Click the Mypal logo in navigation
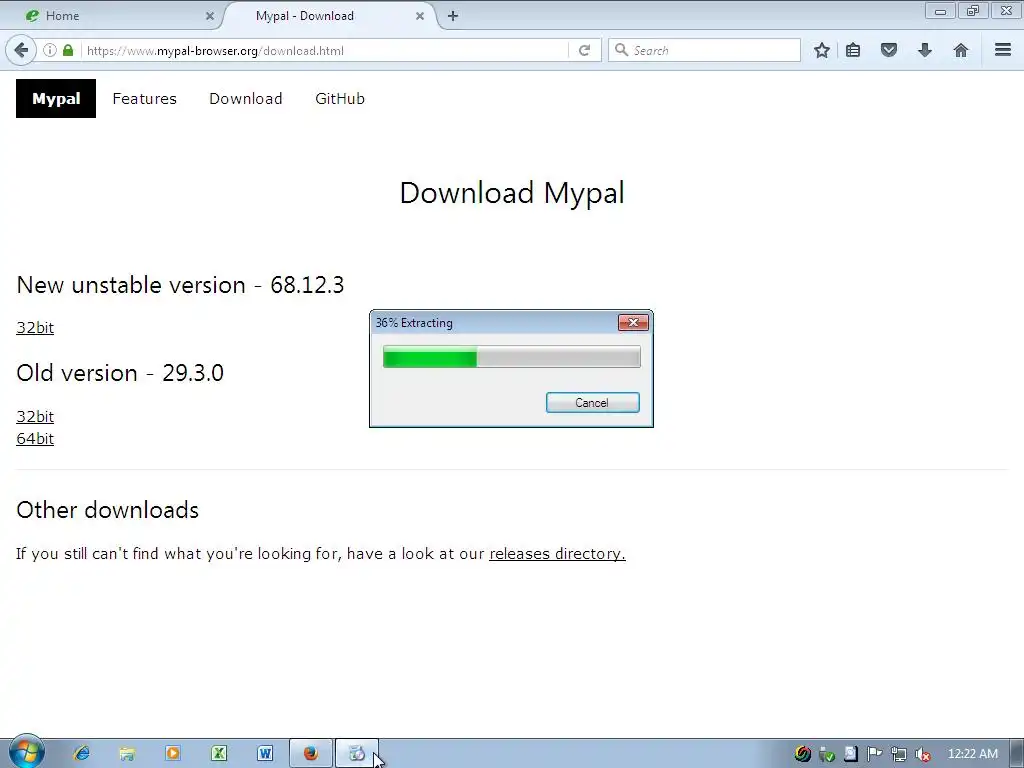Screen dimensions: 1024x768 tap(56, 99)
